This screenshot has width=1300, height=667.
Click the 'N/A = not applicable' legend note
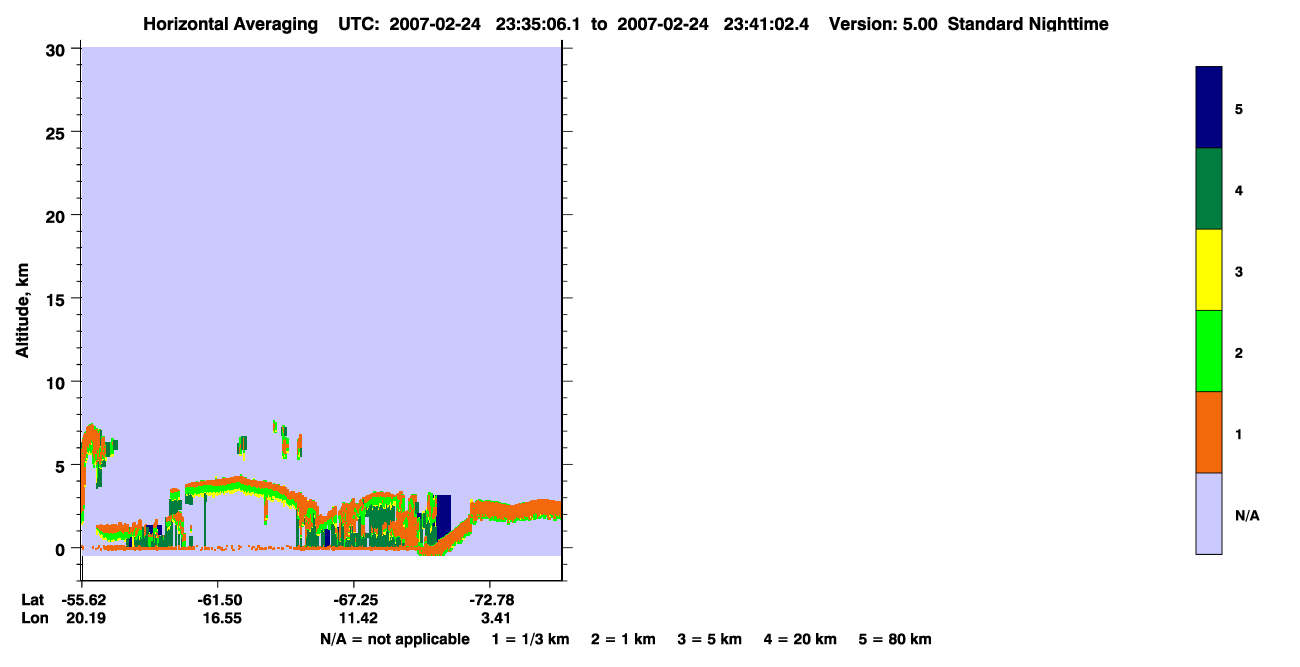pos(394,639)
